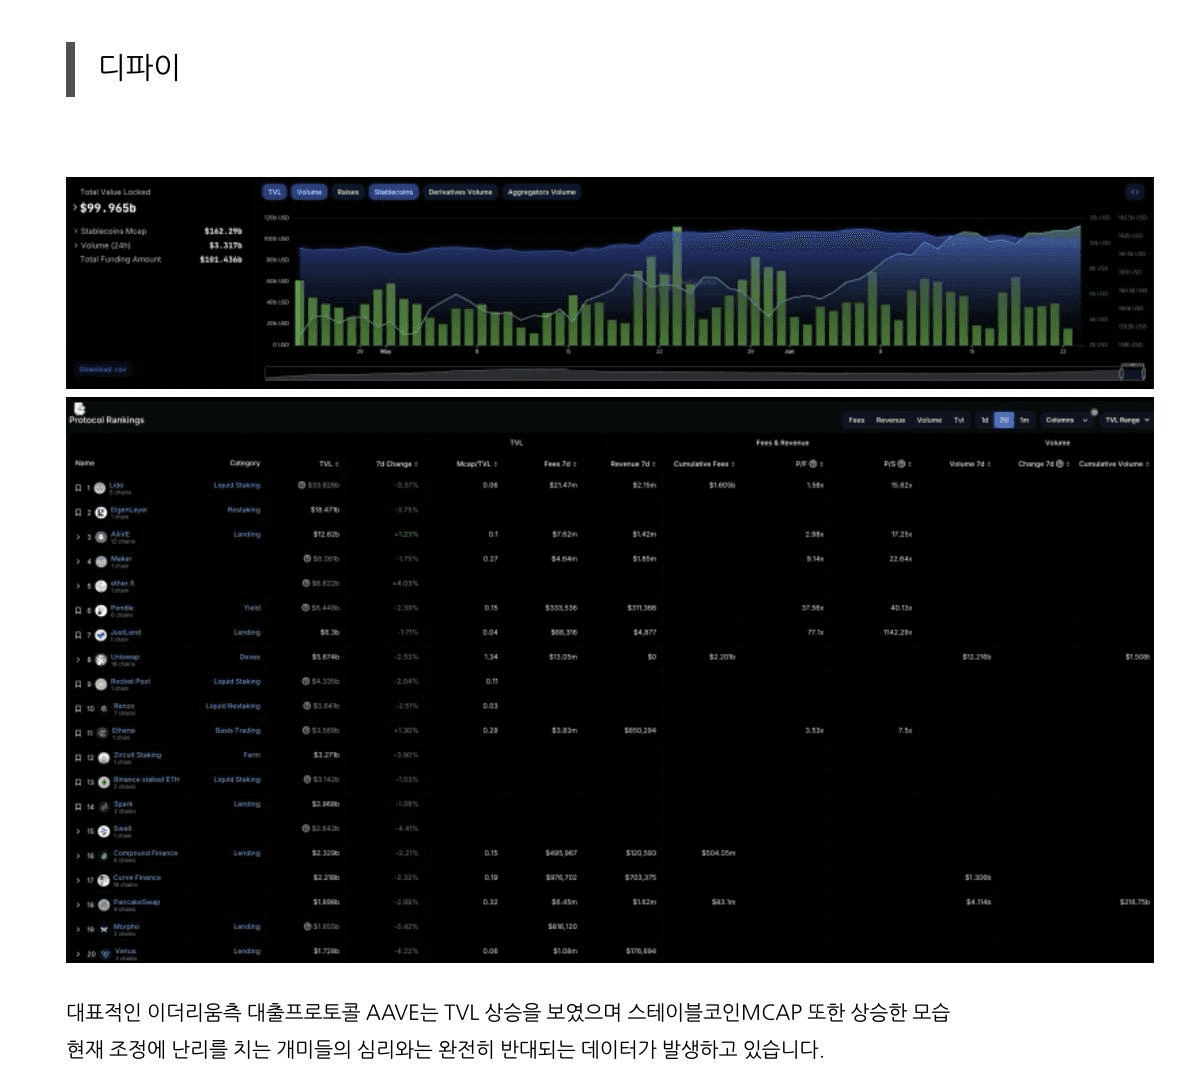1202x1068 pixels.
Task: Click the ether.fi protocol logo
Action: click(x=101, y=586)
